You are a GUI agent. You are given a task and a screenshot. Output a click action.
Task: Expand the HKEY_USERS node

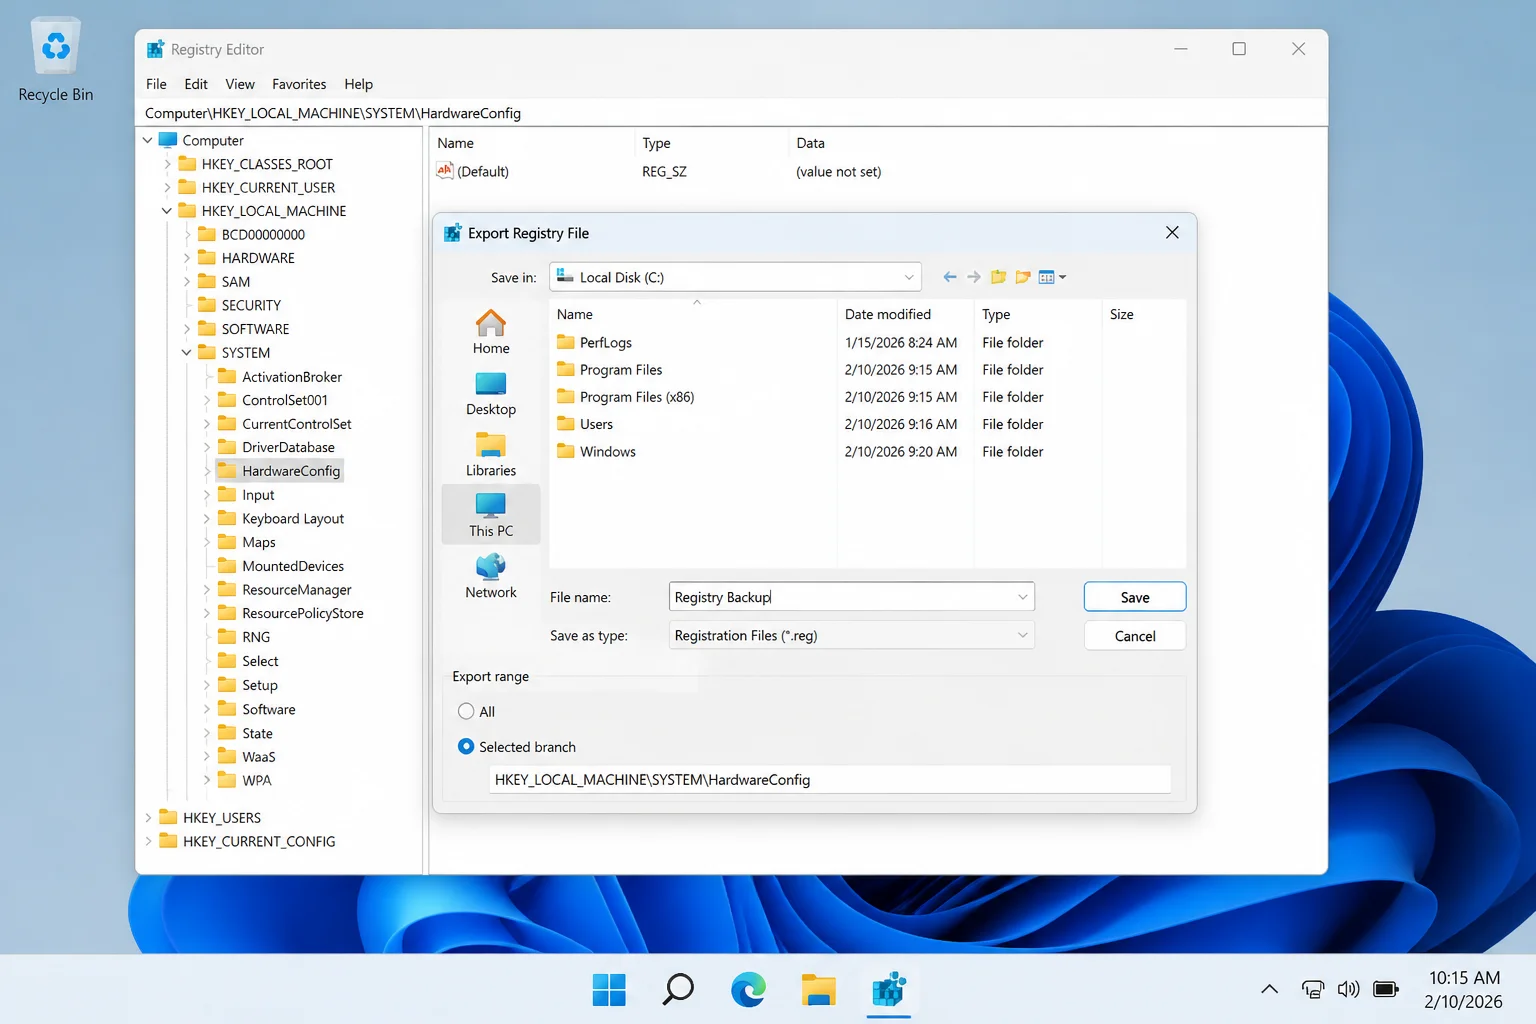coord(148,818)
